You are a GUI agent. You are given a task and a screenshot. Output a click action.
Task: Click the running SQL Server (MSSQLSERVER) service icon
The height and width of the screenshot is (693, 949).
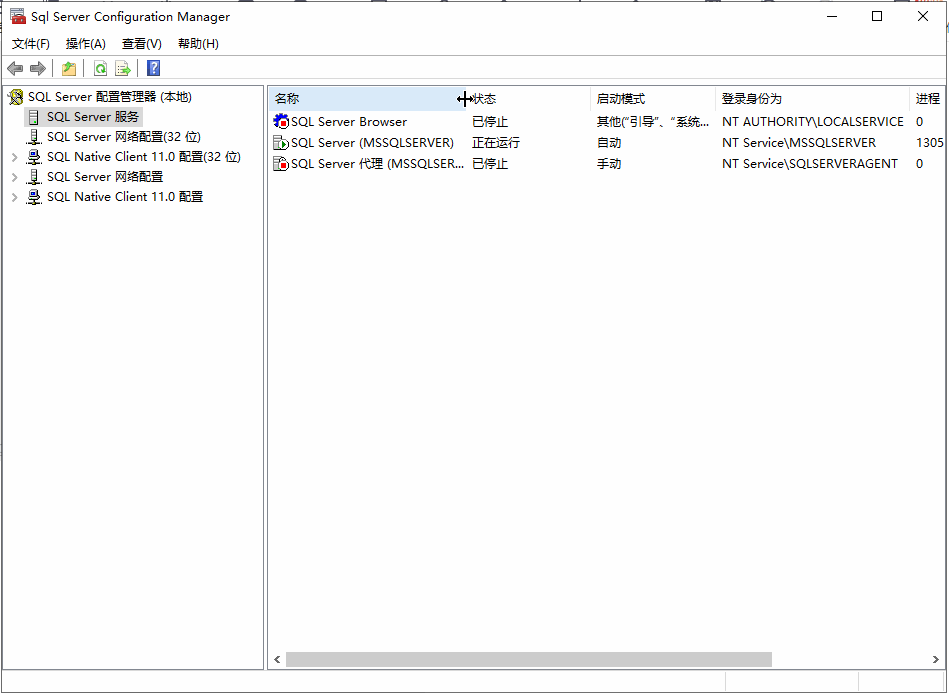click(281, 143)
